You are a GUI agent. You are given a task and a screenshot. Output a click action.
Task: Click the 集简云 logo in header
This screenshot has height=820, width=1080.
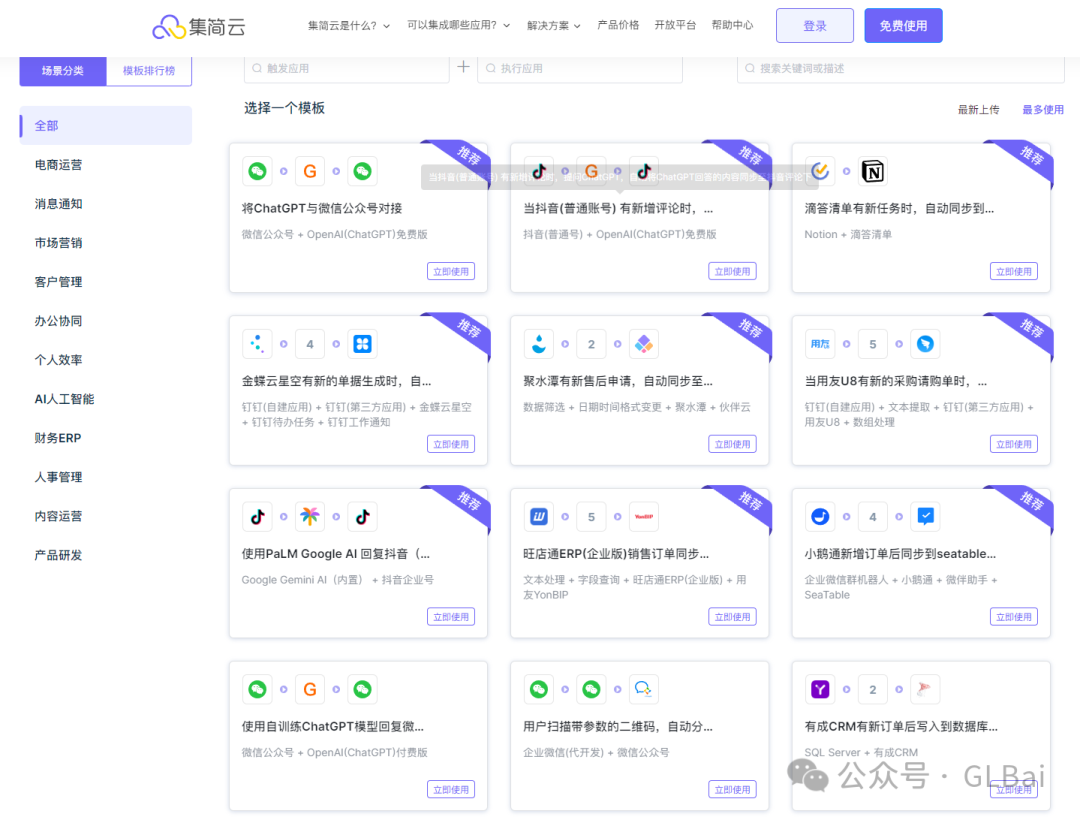click(x=198, y=26)
